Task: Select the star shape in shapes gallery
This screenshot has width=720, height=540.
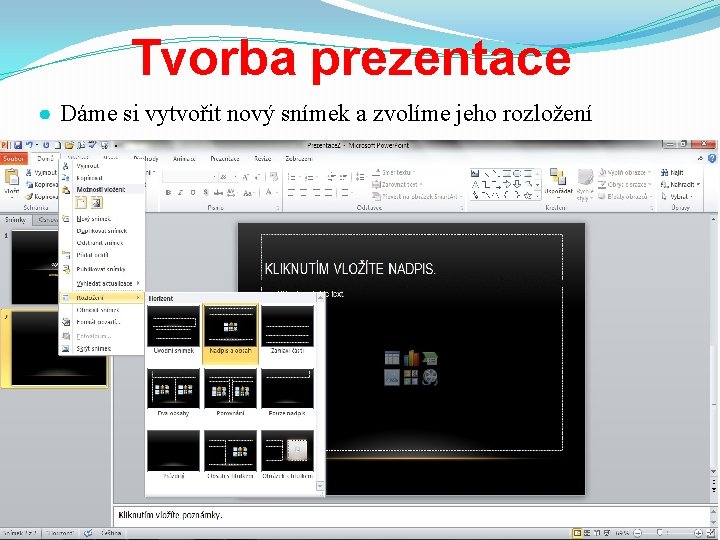Action: tap(528, 196)
